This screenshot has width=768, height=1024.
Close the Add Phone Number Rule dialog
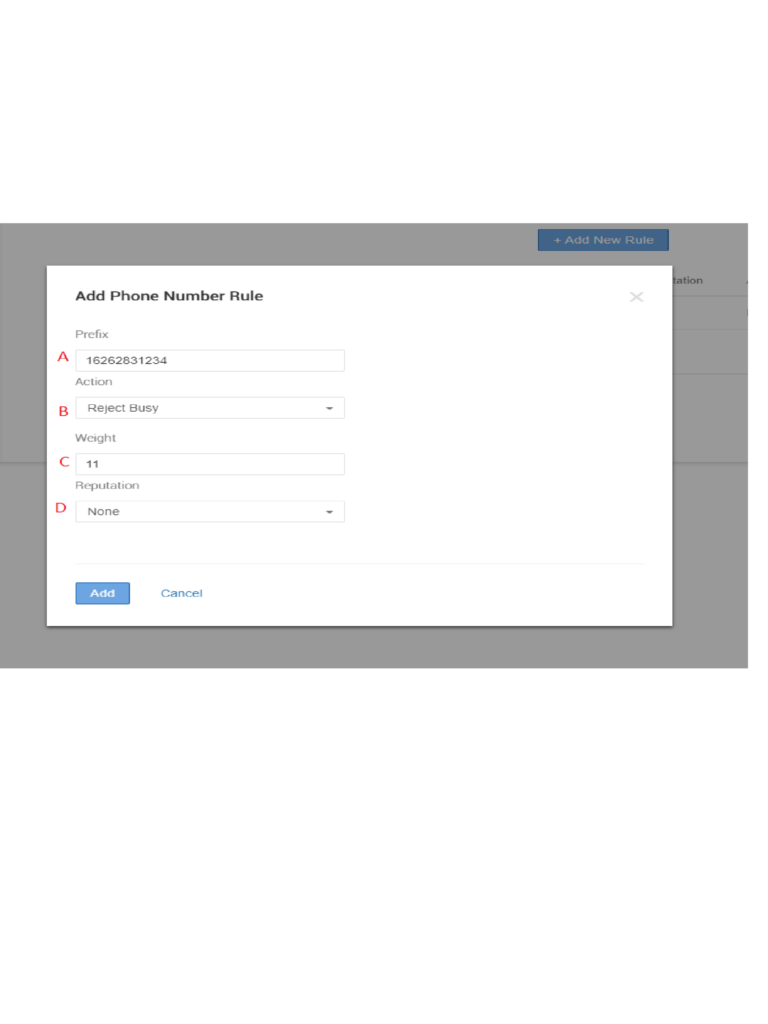636,297
